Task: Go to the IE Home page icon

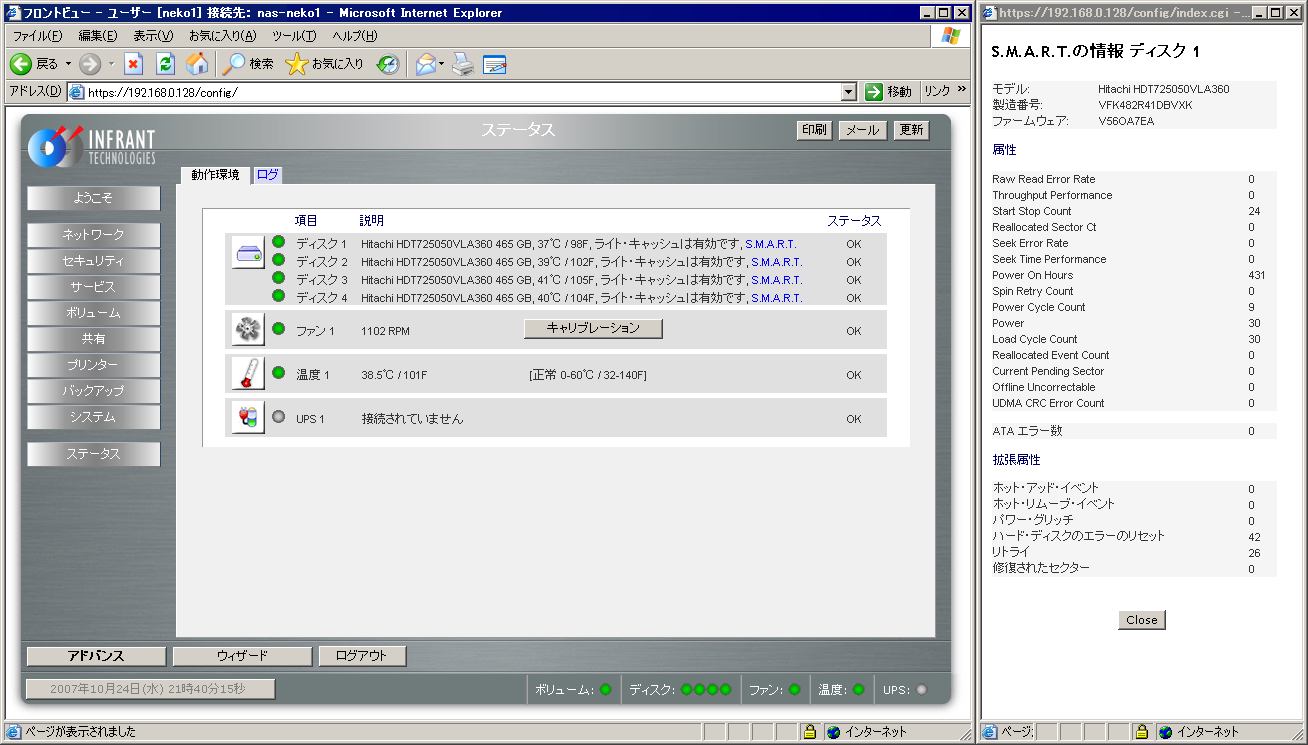Action: pos(197,64)
